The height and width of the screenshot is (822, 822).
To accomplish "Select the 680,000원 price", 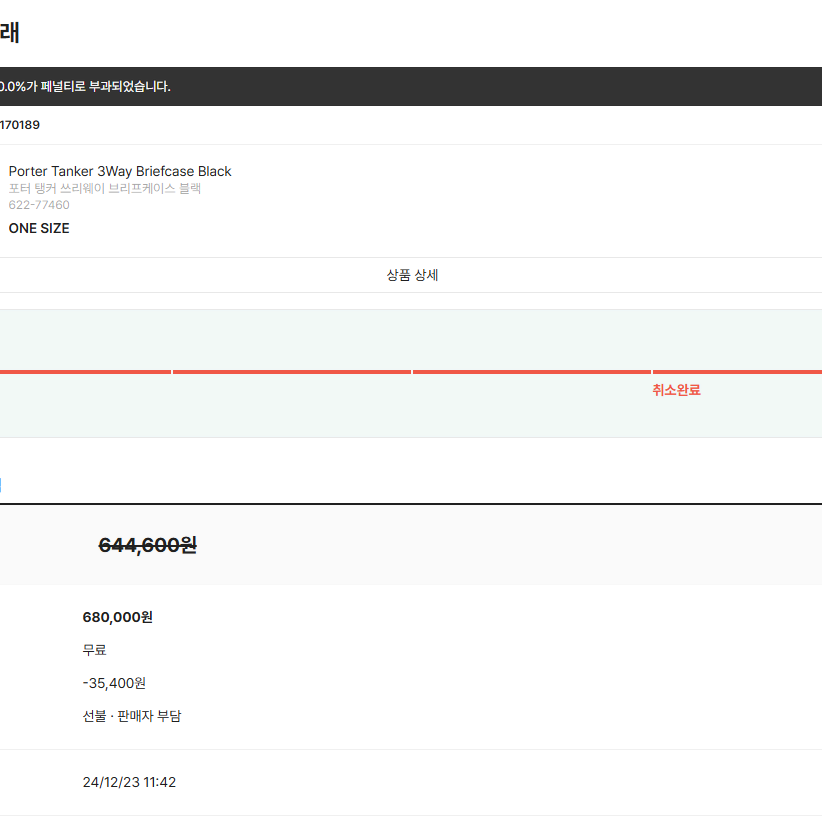I will [x=117, y=618].
